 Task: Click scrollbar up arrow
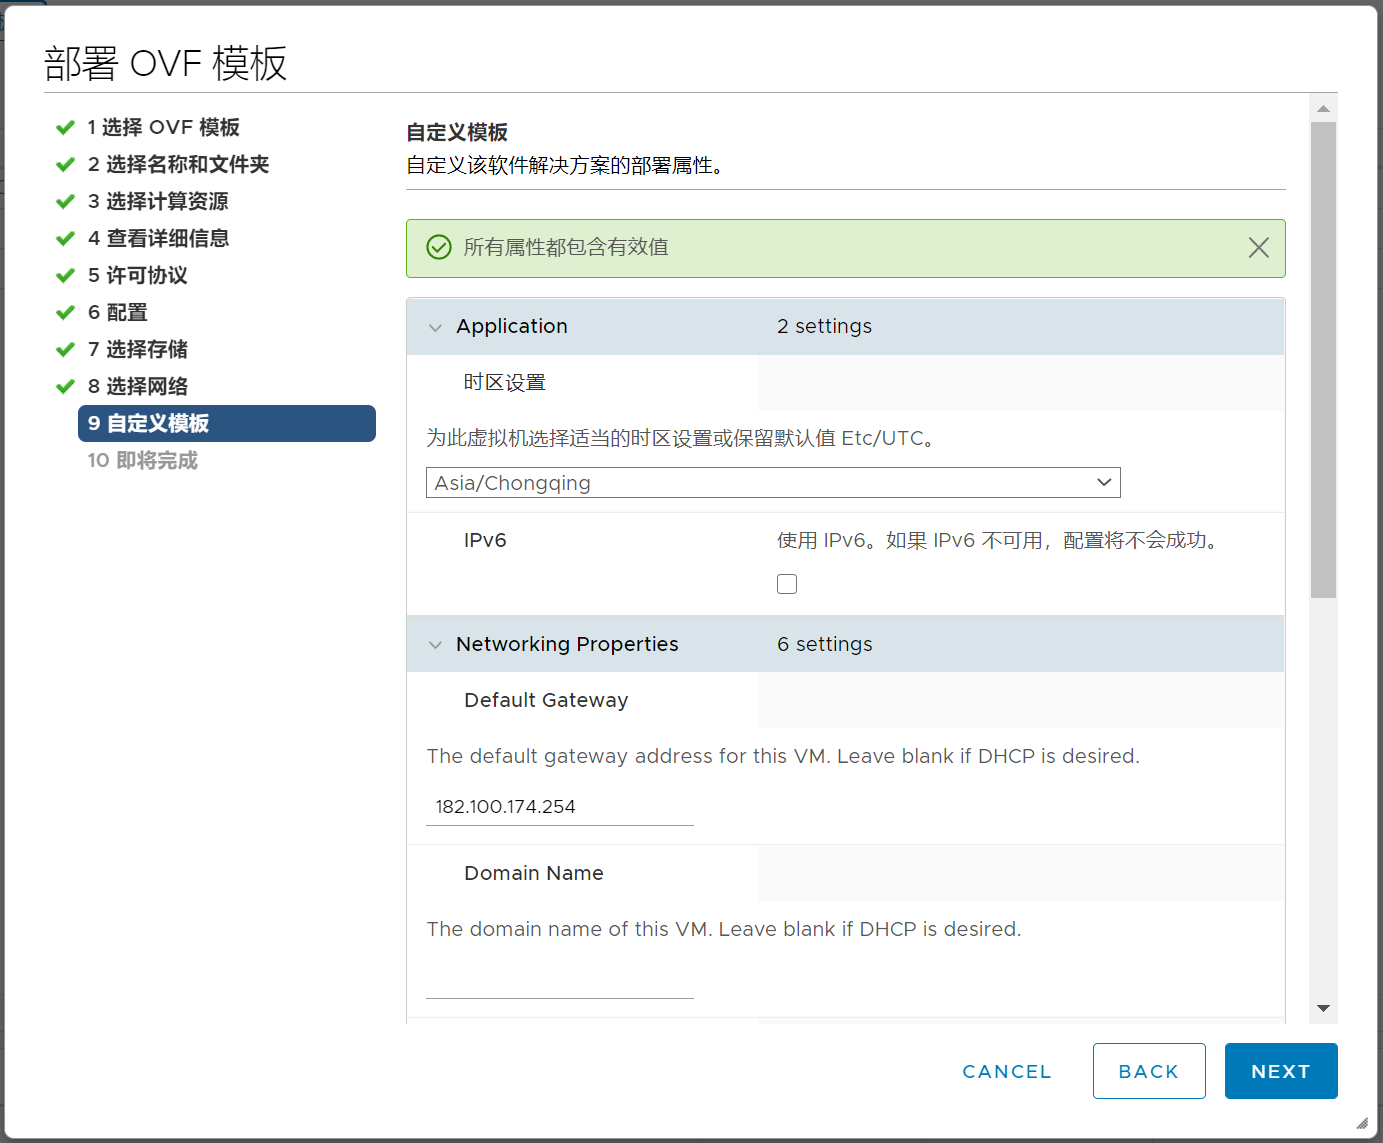[1323, 109]
